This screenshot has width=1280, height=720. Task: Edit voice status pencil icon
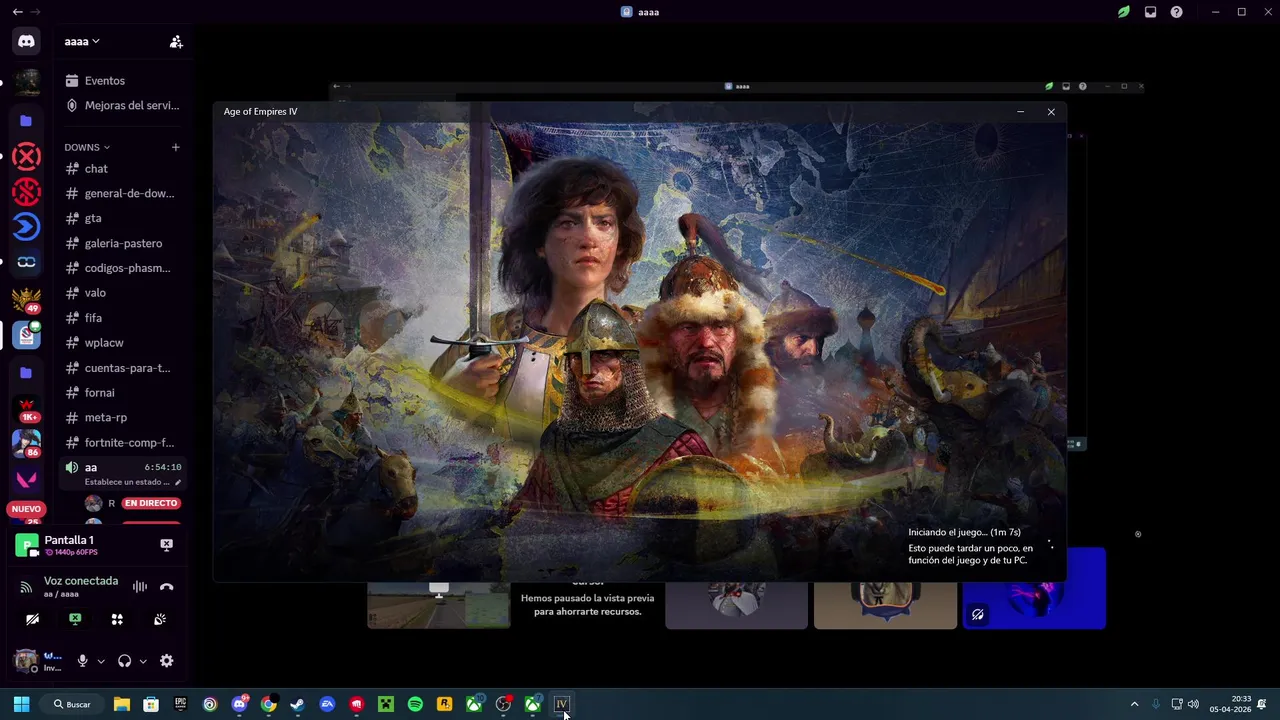coord(178,482)
